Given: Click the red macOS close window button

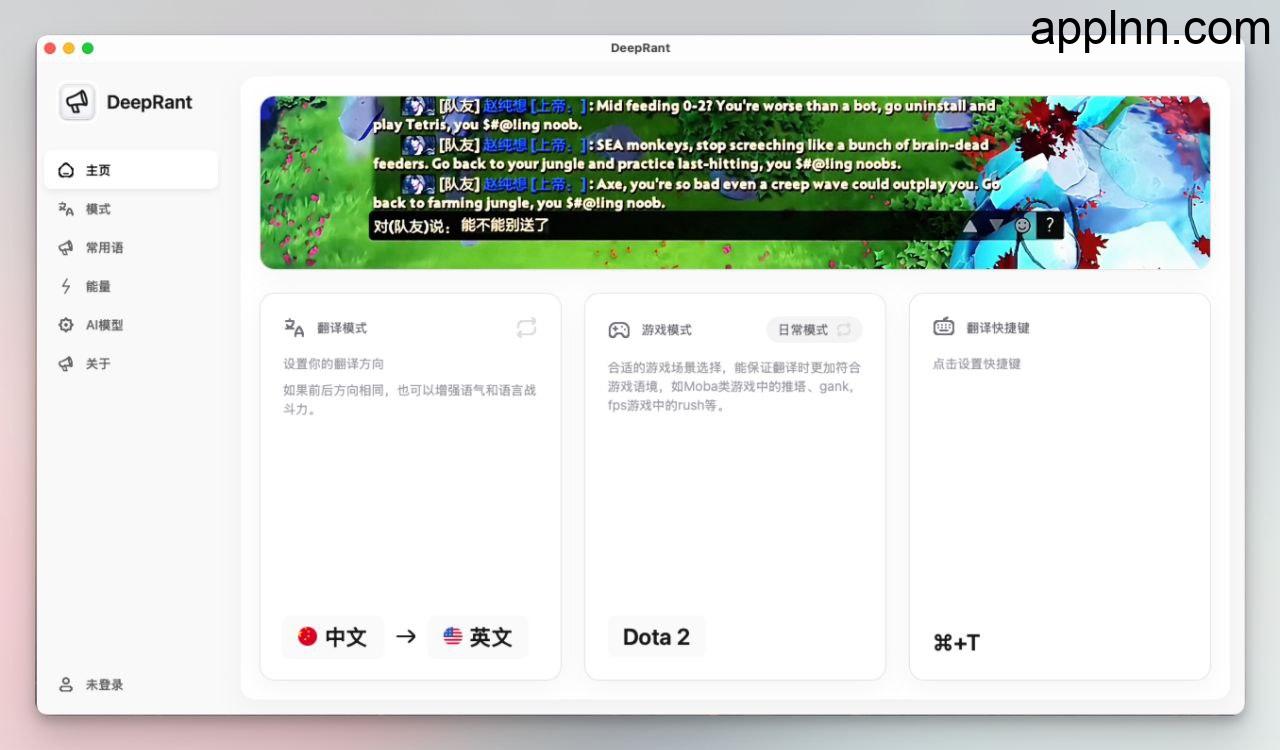Looking at the screenshot, I should (50, 48).
